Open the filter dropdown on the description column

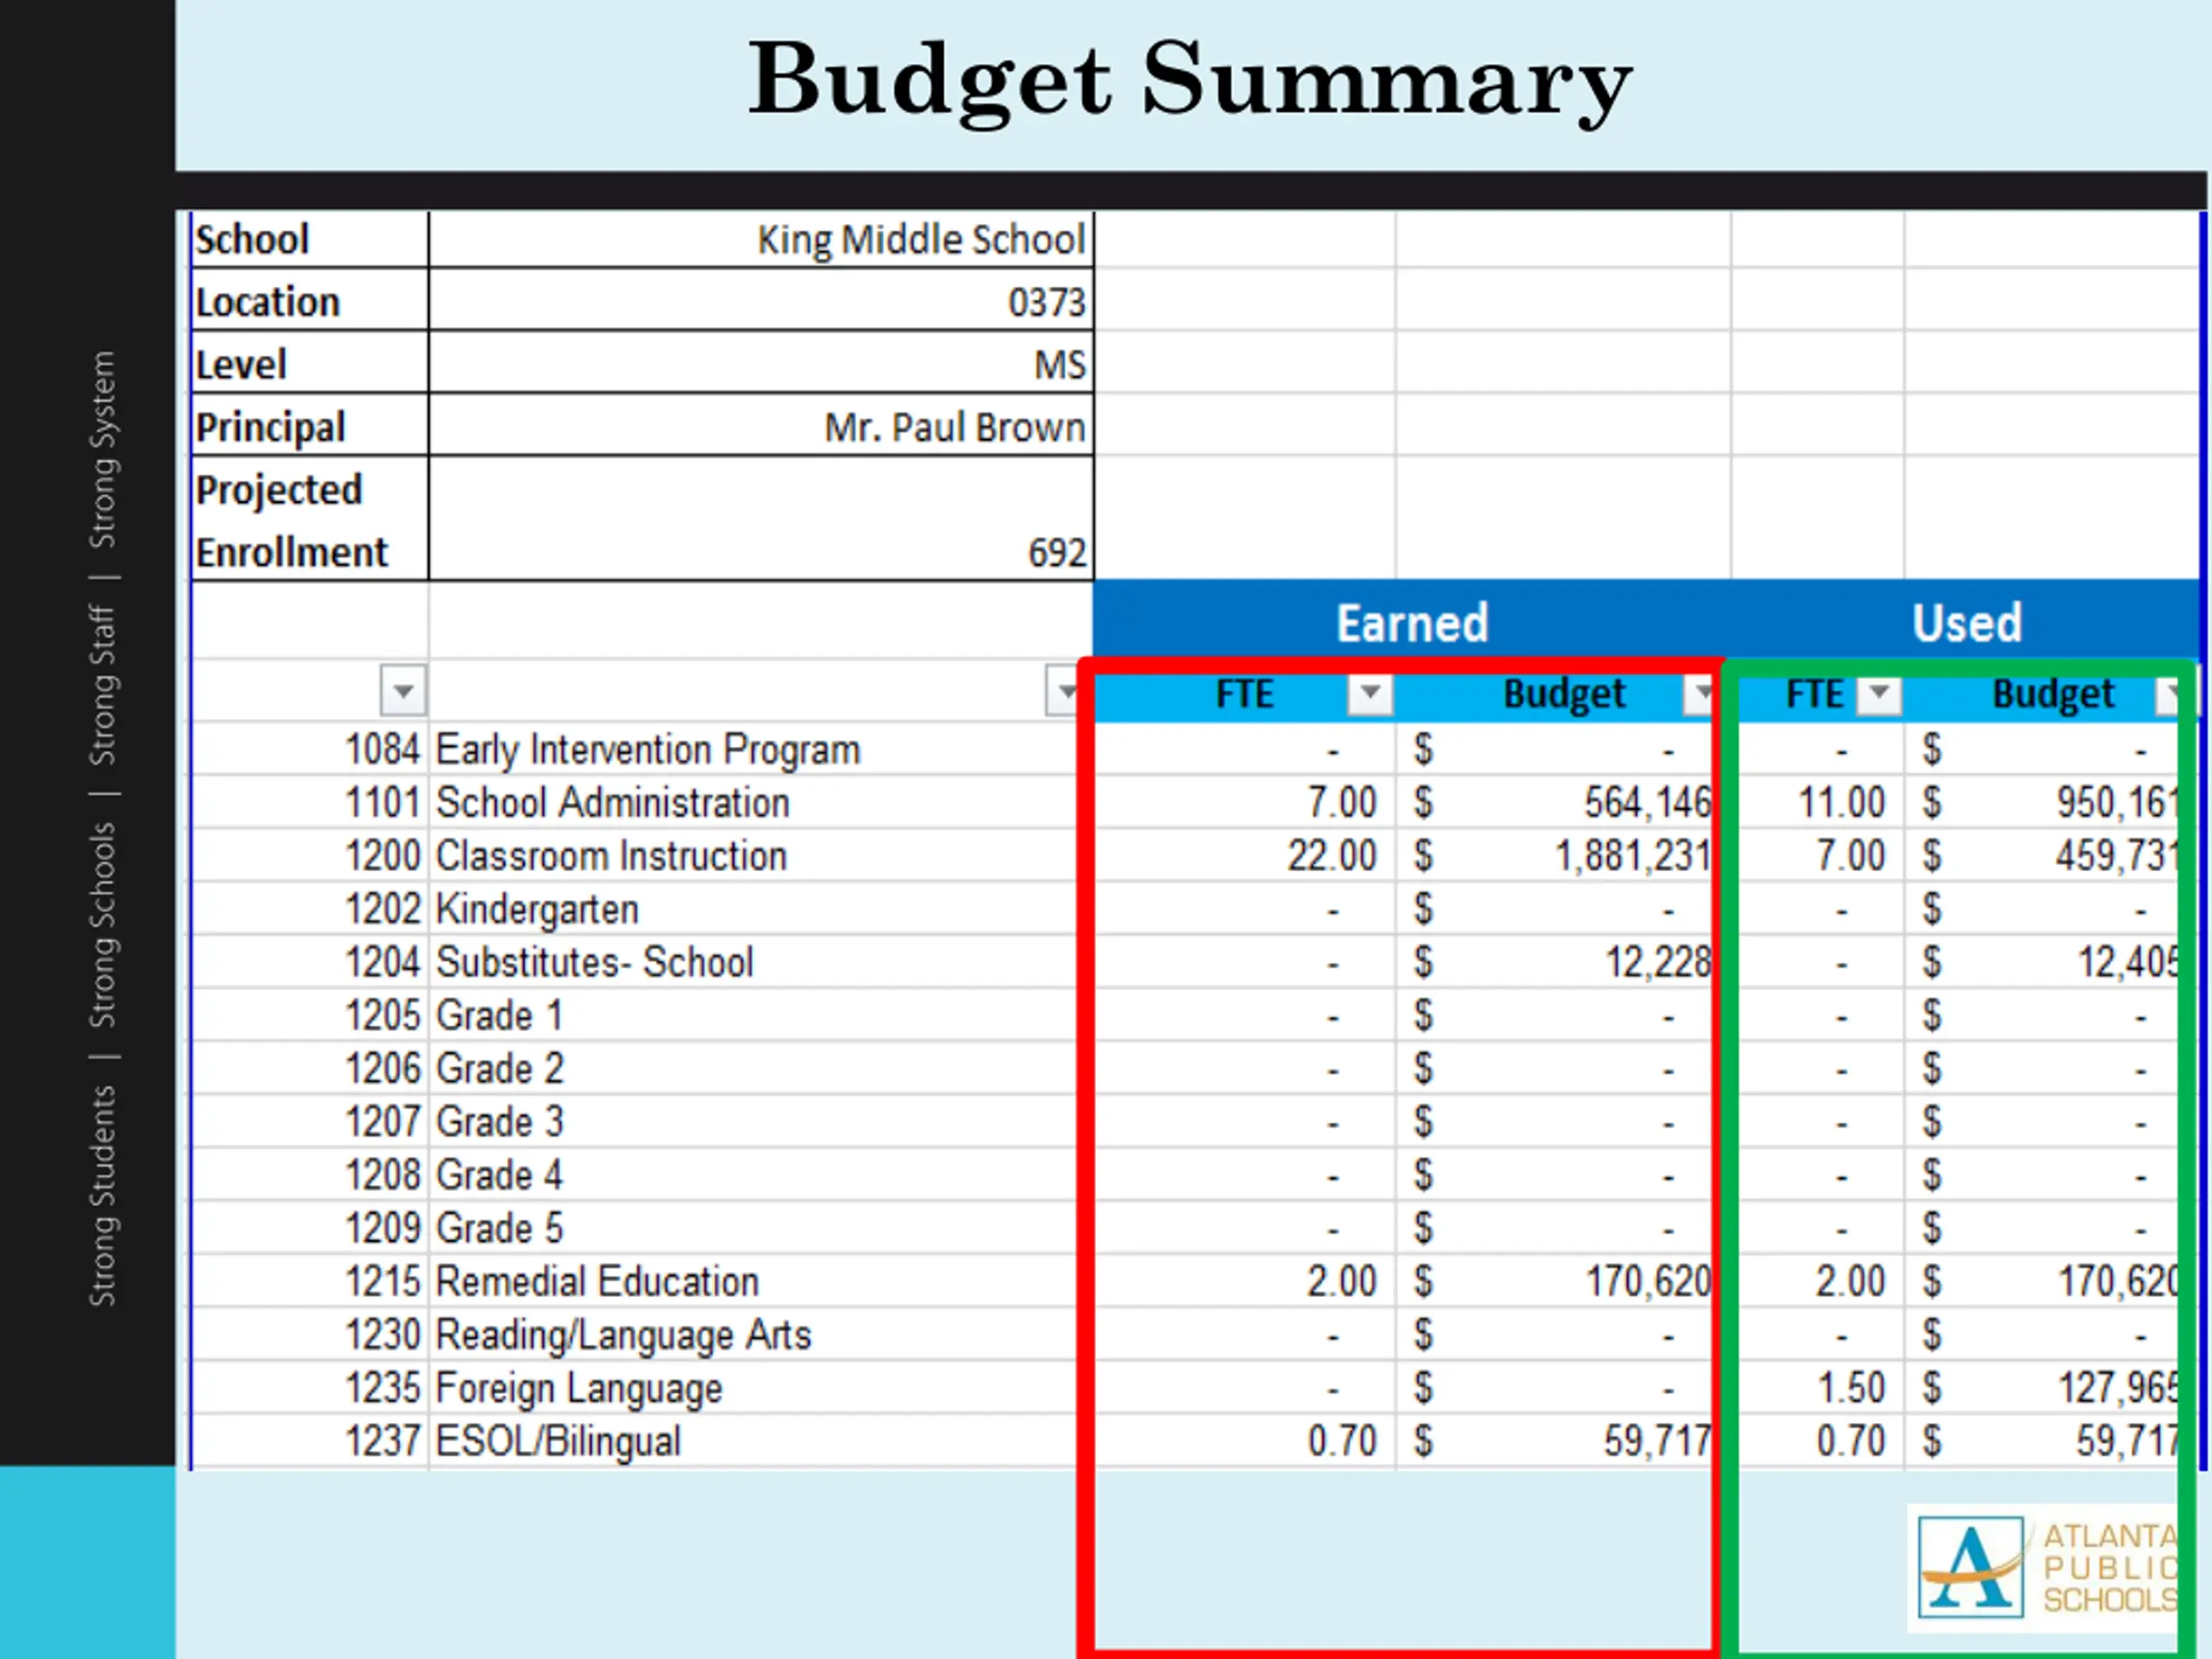pyautogui.click(x=1063, y=690)
